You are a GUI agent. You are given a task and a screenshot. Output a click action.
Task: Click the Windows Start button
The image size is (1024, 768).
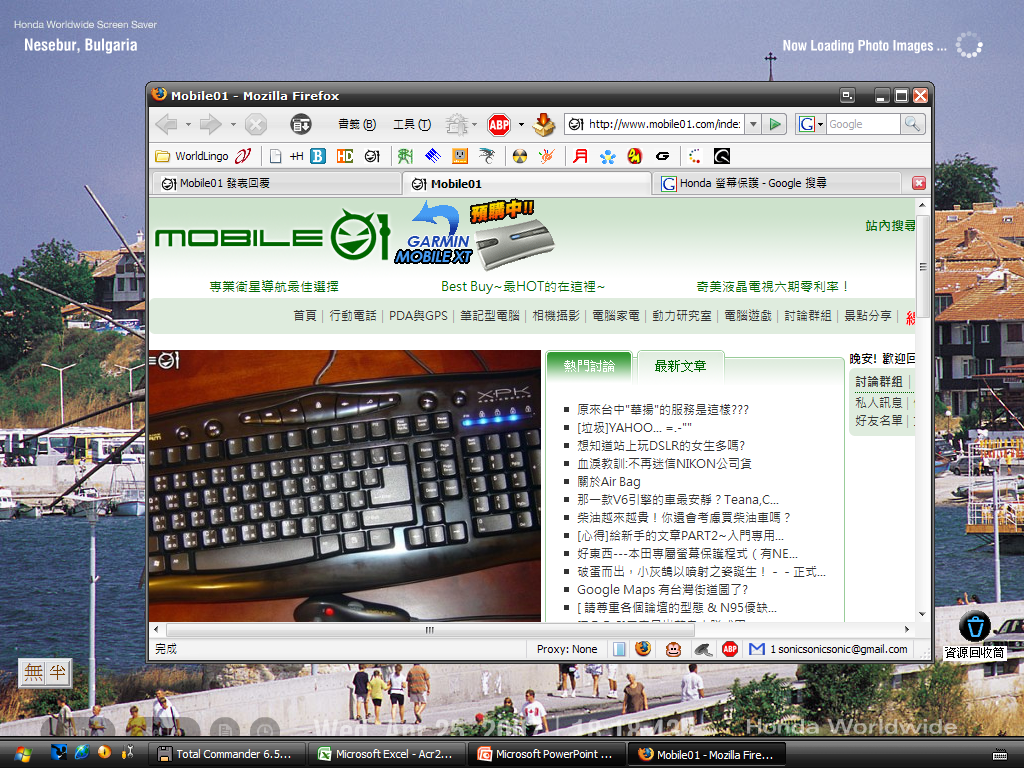click(23, 754)
